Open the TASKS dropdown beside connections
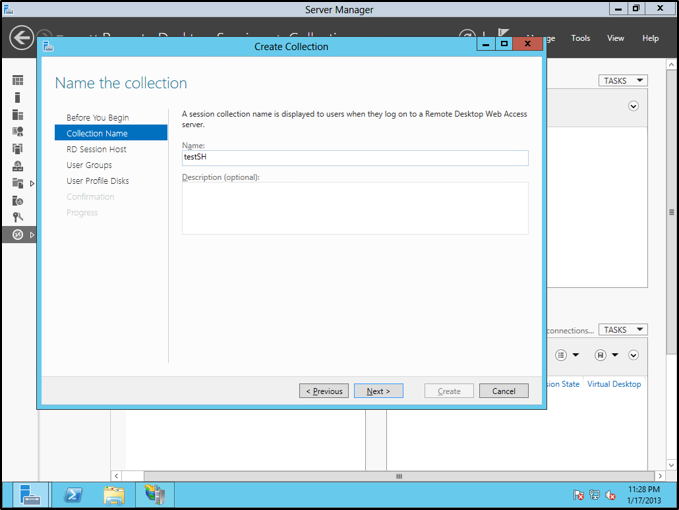The image size is (679, 510). point(623,330)
